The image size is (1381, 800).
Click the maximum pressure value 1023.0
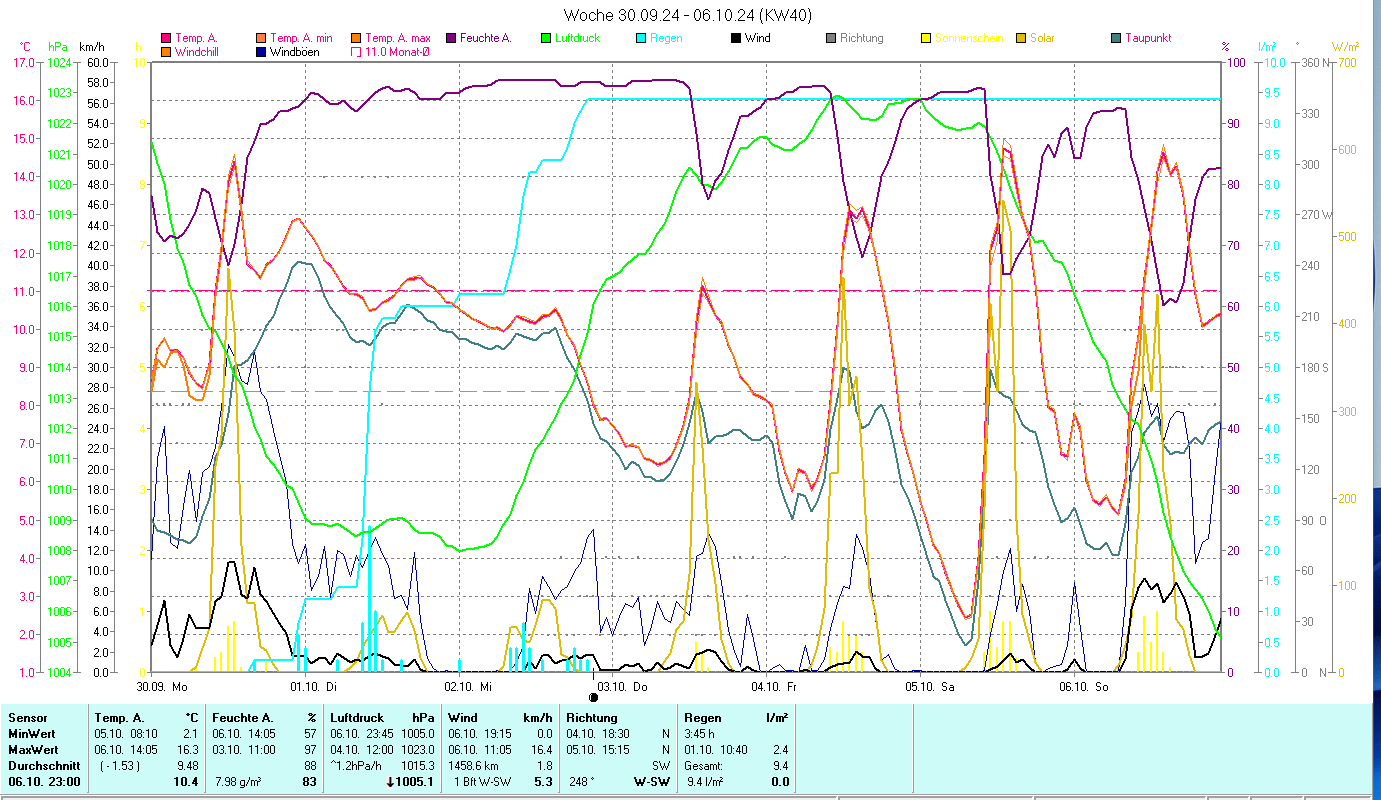418,750
